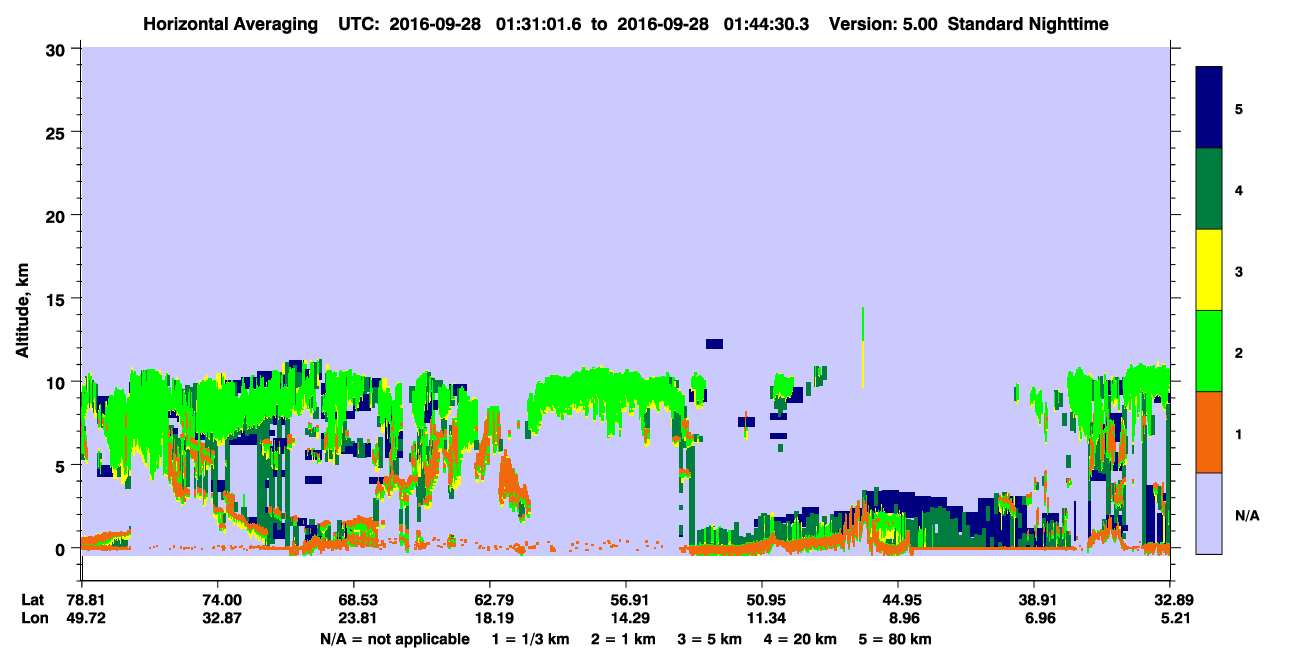
Task: Click the bright green colorbar segment labeled 2
Action: point(1209,351)
